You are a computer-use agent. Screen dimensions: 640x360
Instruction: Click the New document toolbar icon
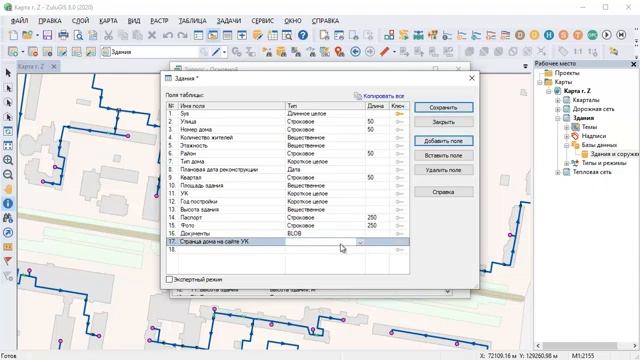point(13,35)
